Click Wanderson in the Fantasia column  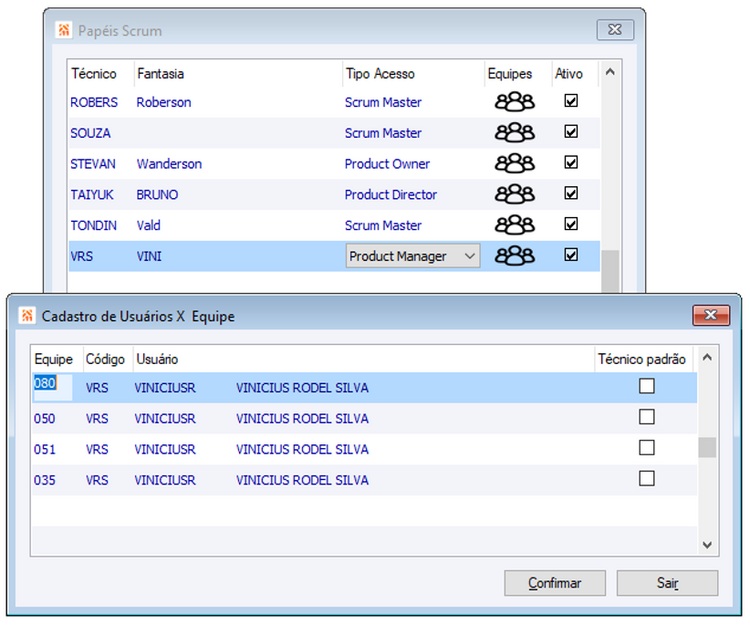169,164
